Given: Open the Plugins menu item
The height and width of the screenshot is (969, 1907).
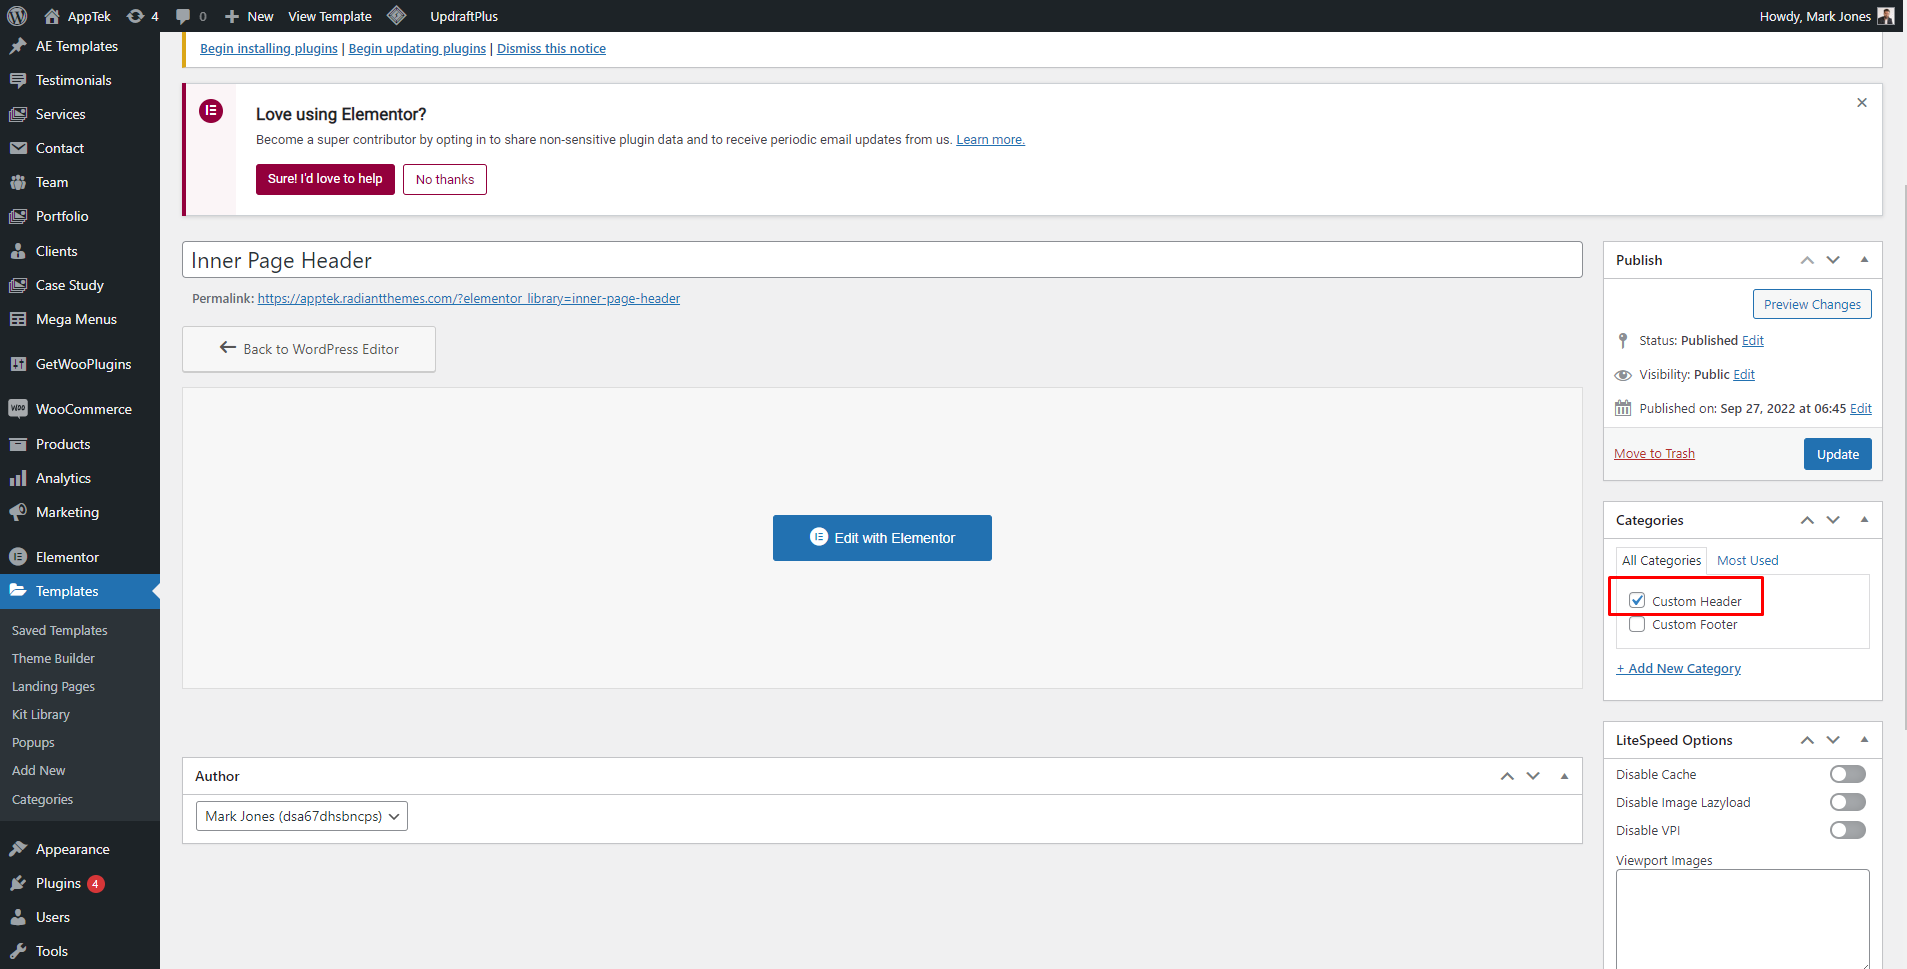Looking at the screenshot, I should point(58,883).
